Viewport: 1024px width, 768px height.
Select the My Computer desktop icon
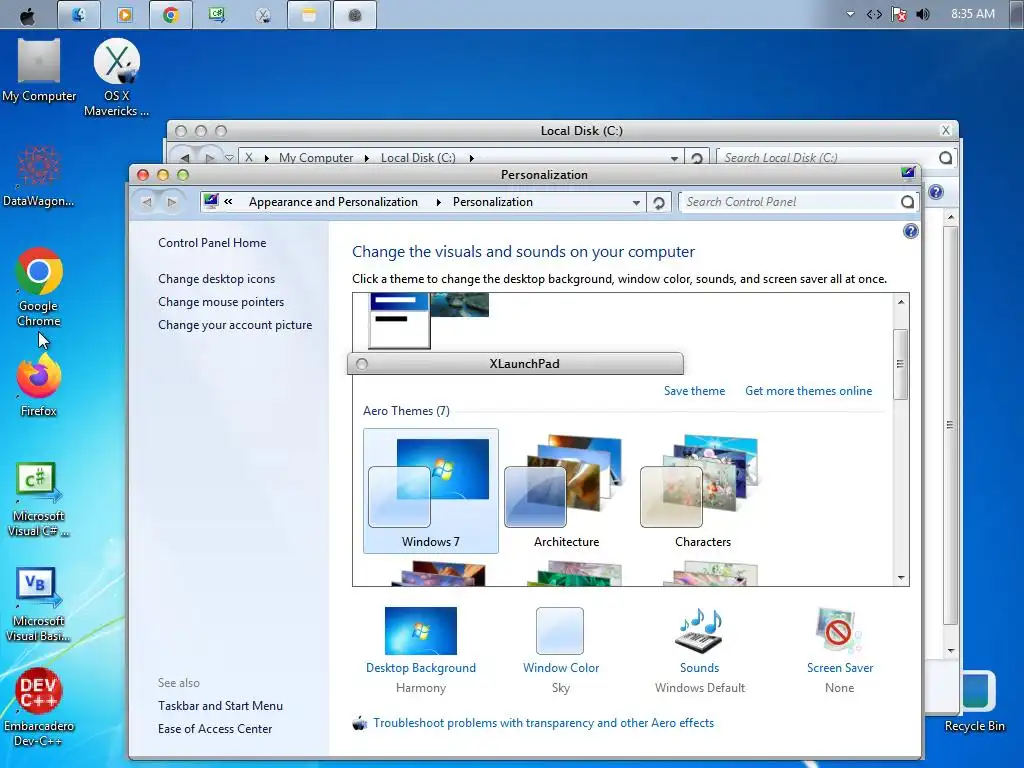[39, 71]
